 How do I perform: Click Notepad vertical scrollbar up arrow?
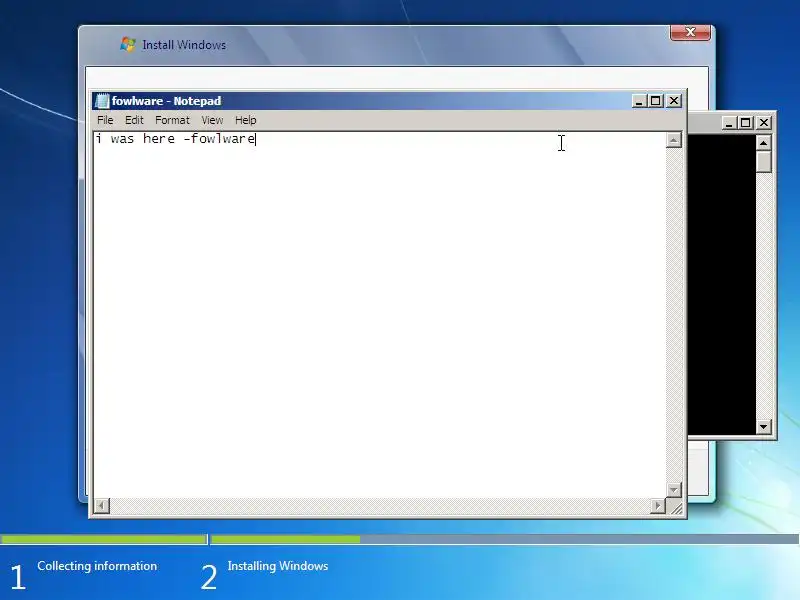[x=673, y=140]
